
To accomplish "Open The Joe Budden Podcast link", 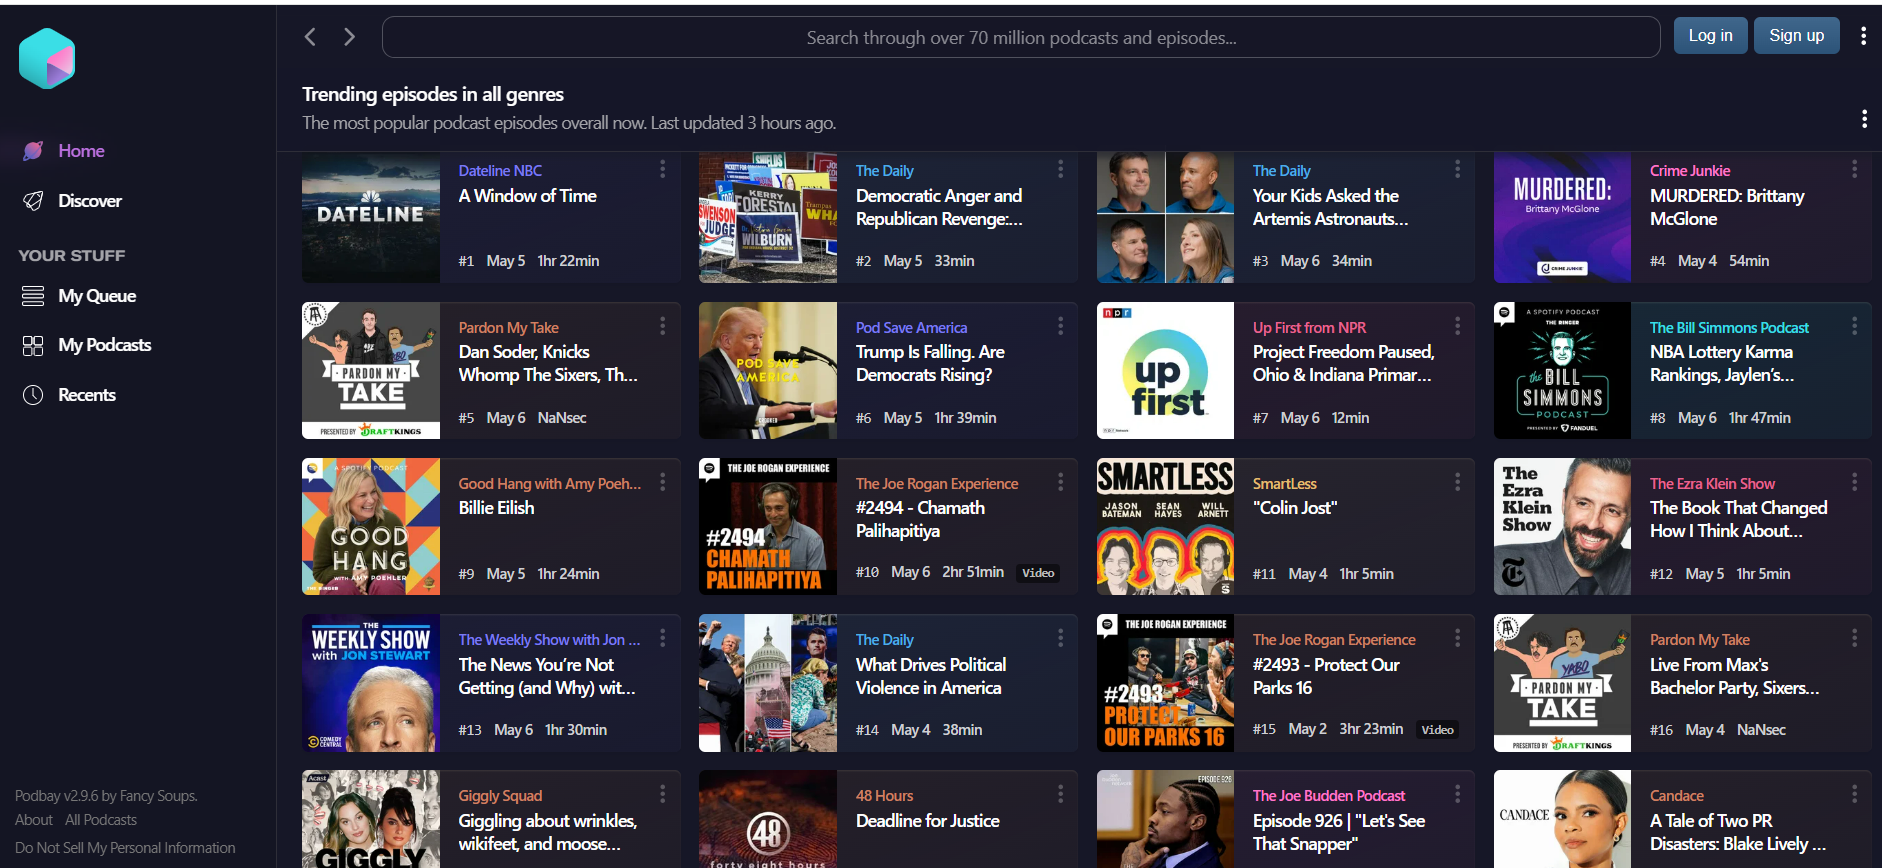I will pyautogui.click(x=1328, y=796).
